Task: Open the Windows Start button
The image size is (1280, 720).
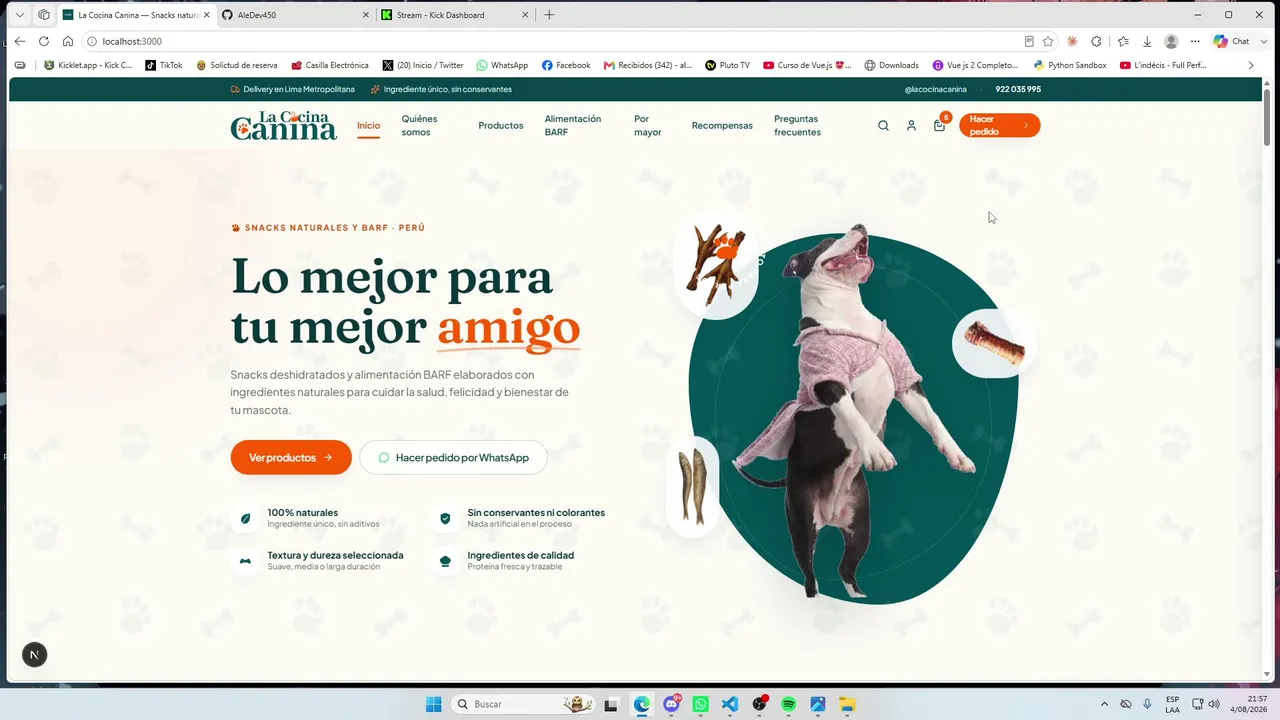Action: tap(433, 704)
